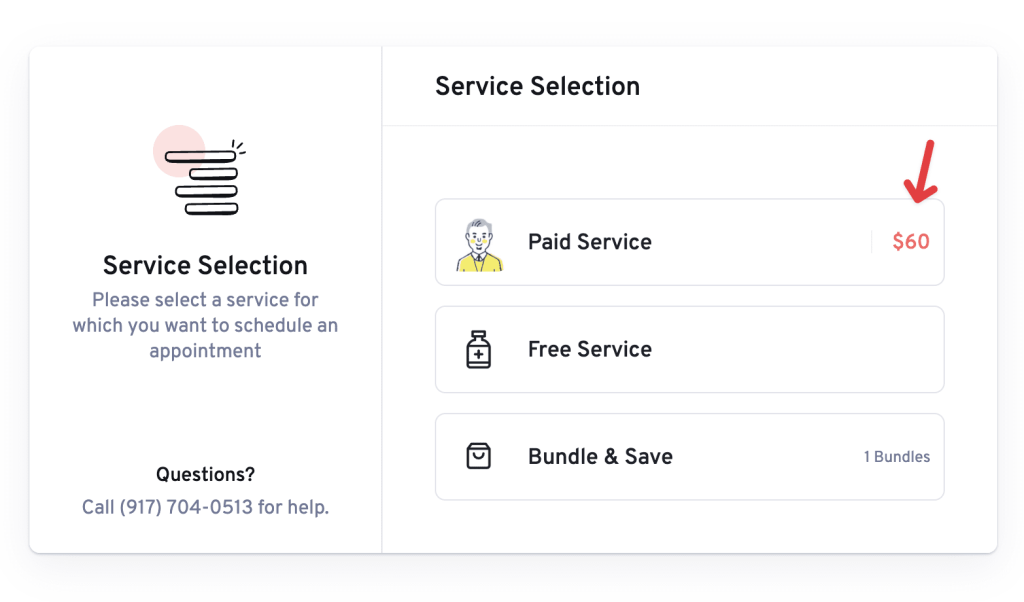Click the Service Selection title on the sidebar

[205, 265]
